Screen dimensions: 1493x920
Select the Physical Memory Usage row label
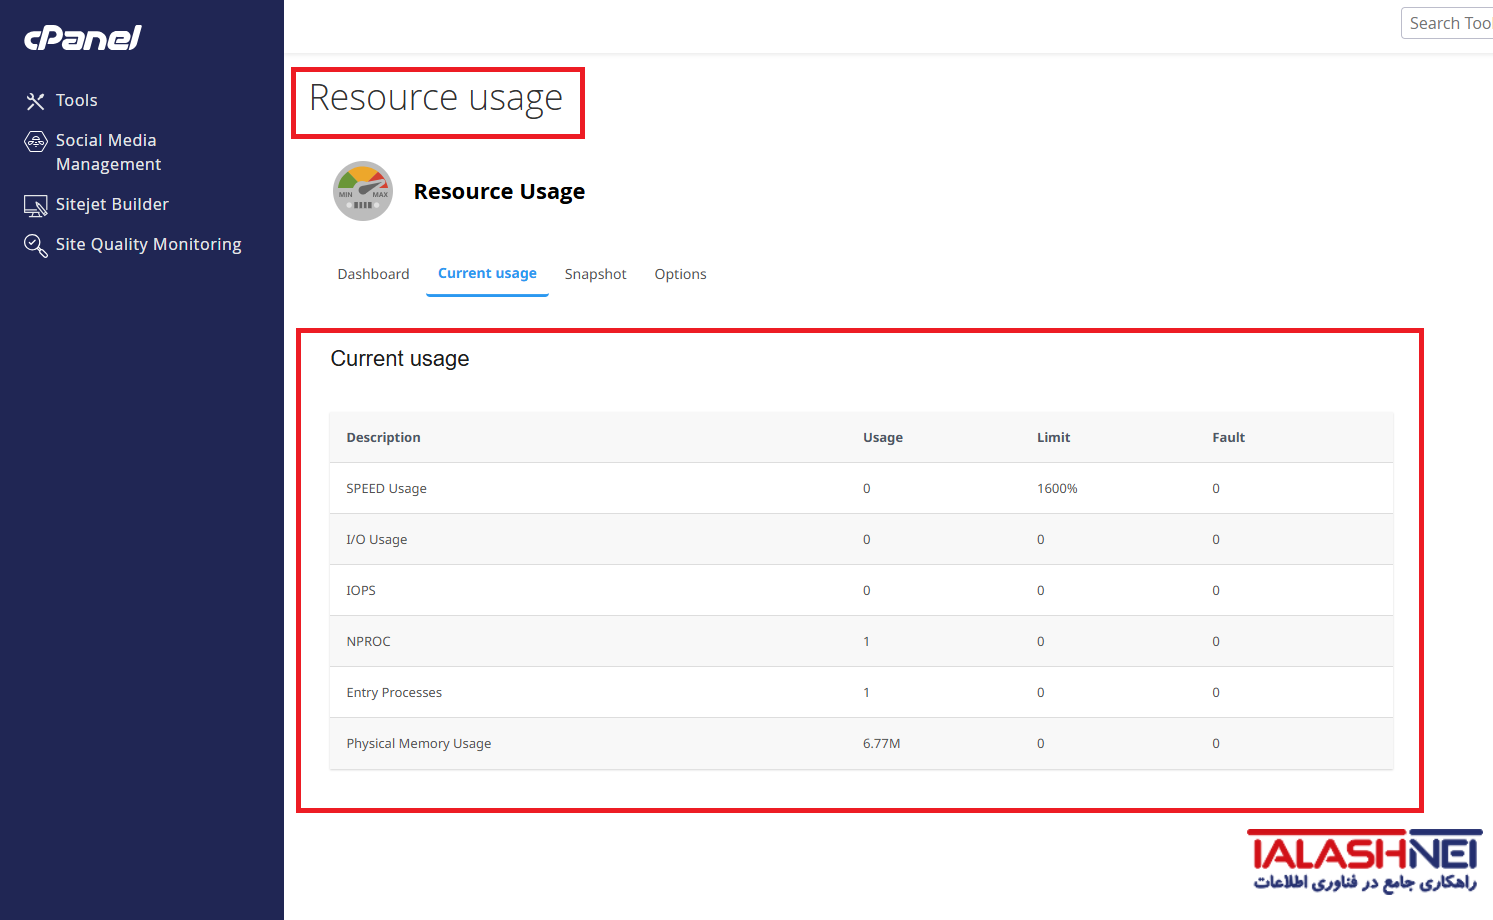click(x=418, y=743)
